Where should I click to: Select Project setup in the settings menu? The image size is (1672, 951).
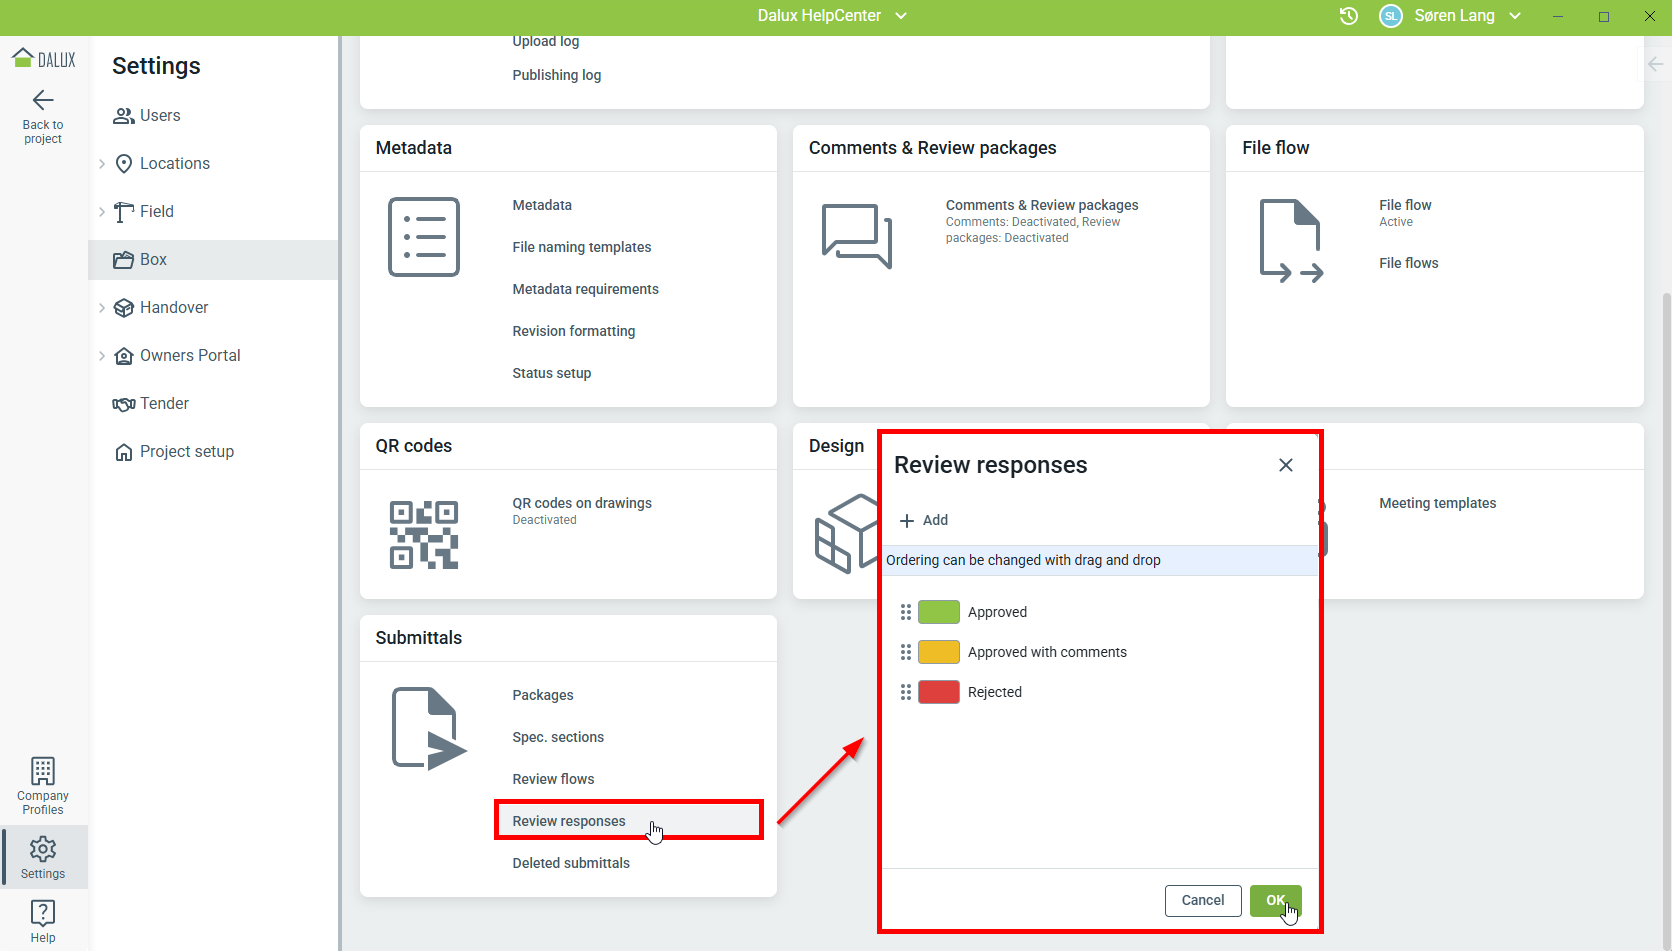(186, 452)
